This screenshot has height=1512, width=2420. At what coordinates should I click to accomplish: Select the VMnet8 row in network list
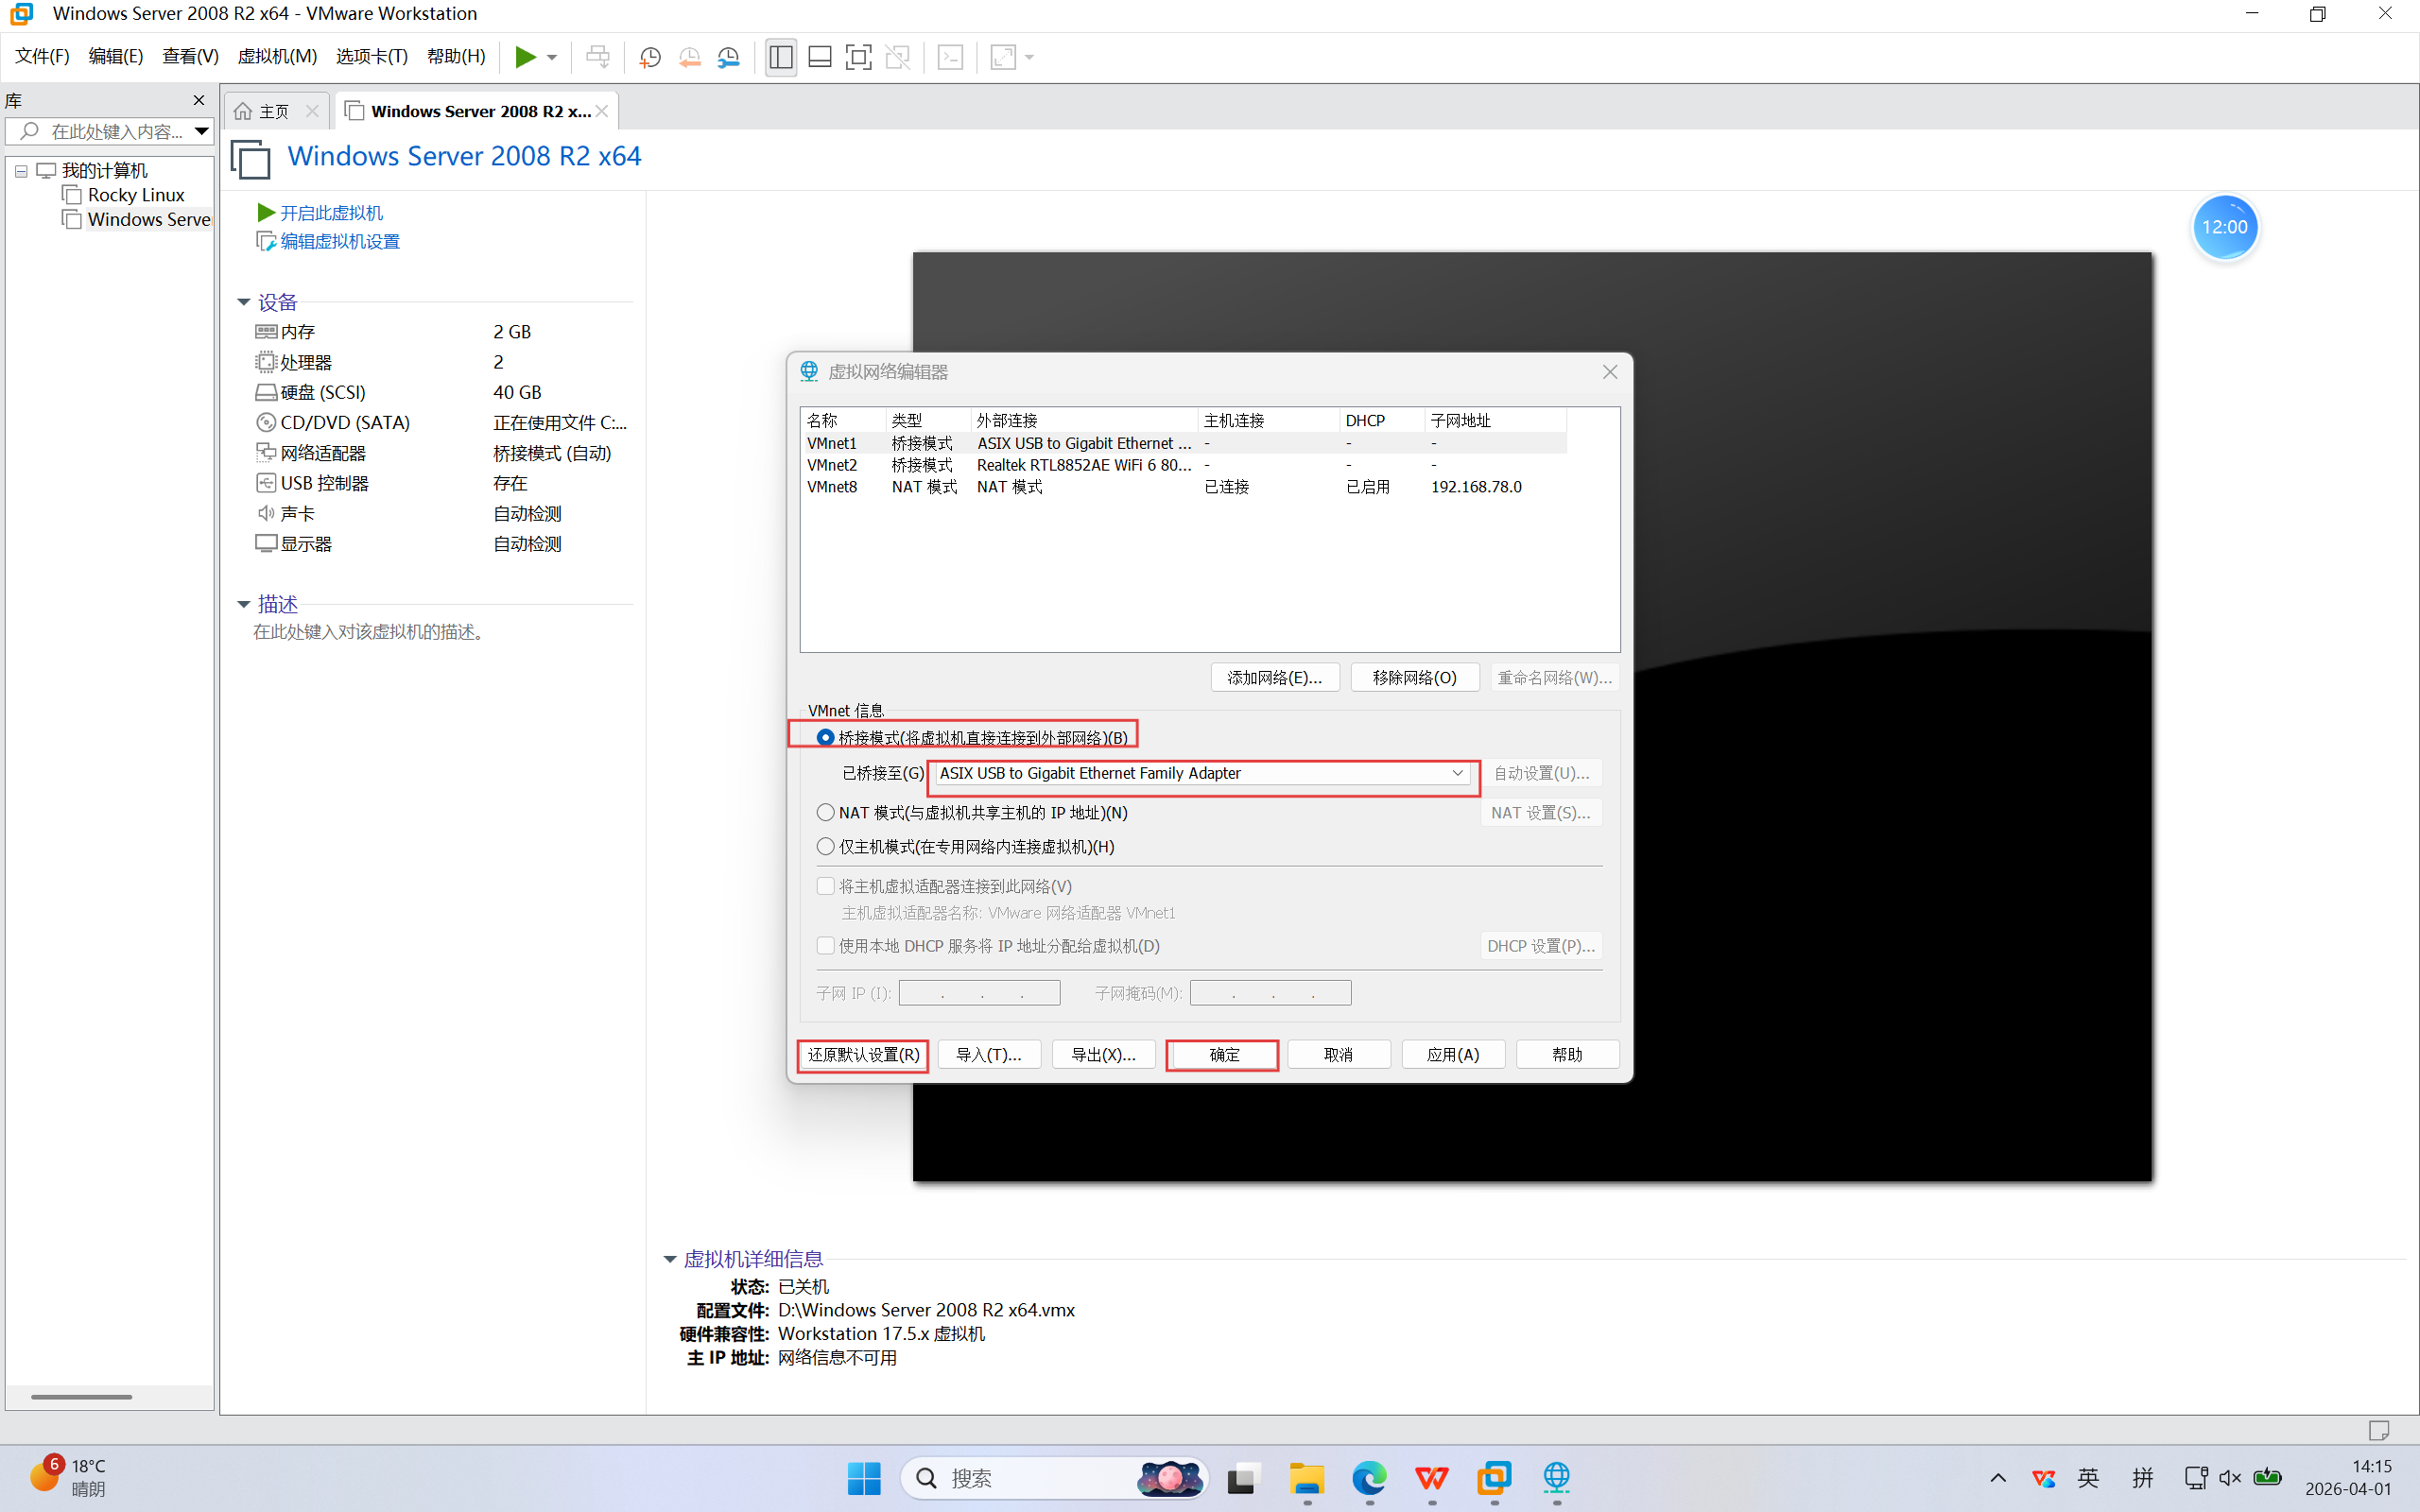(833, 487)
